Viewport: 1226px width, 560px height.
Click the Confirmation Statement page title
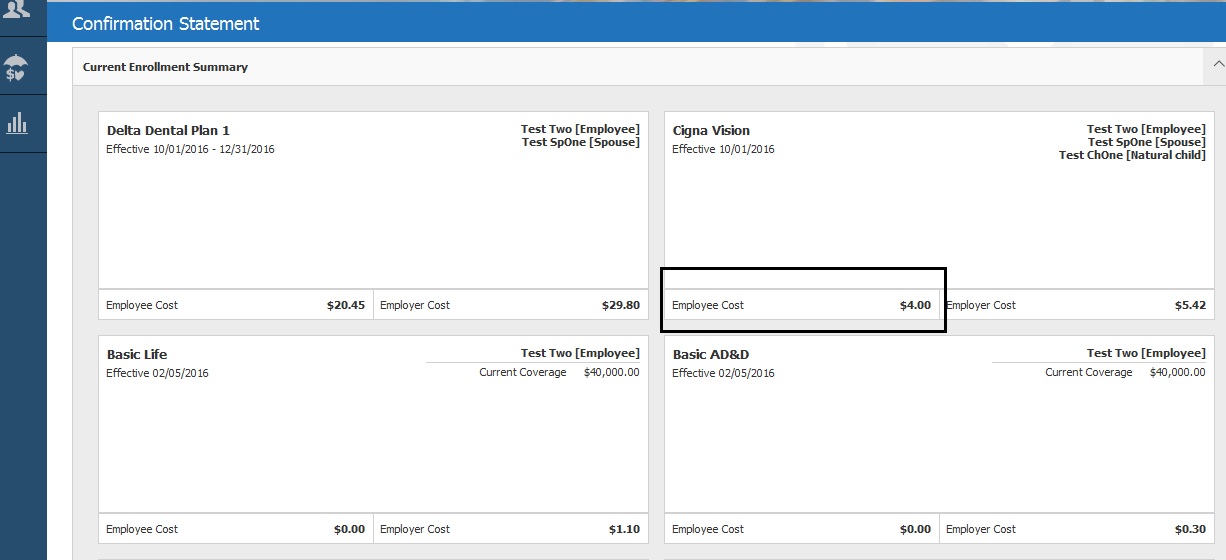coord(166,23)
